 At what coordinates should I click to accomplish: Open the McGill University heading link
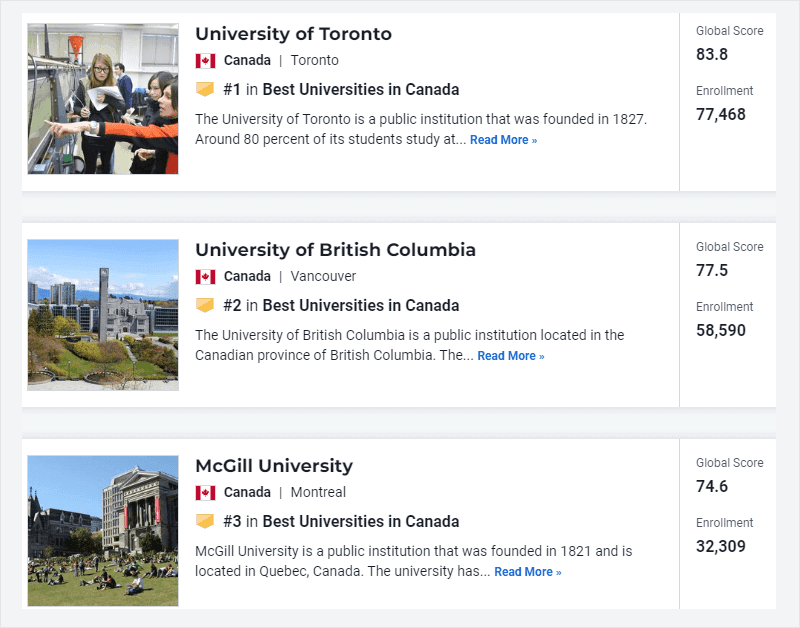[x=274, y=466]
